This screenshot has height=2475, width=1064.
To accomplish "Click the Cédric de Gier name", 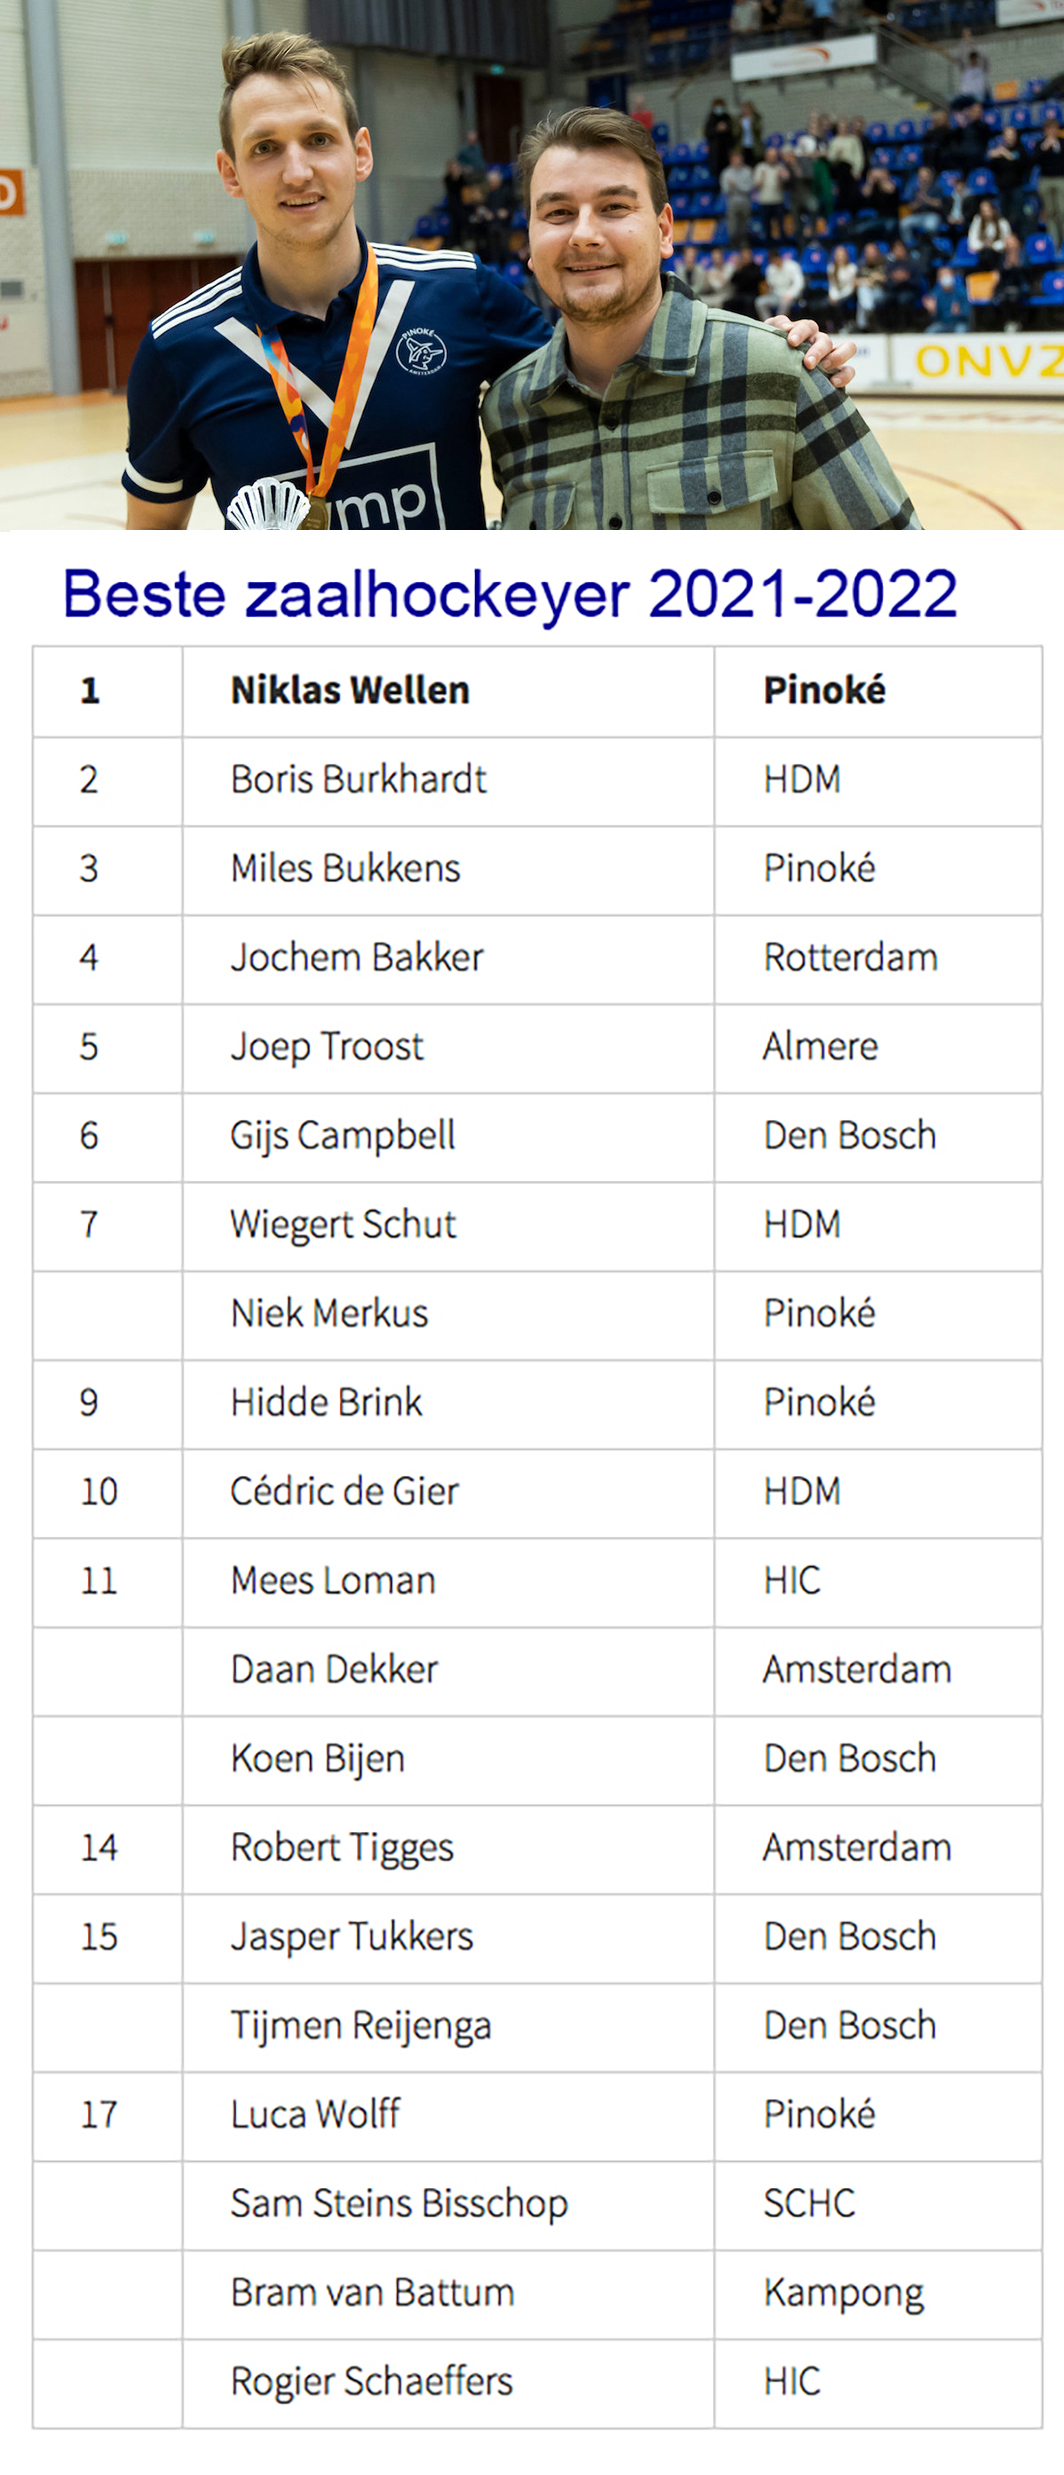I will pos(344,1491).
